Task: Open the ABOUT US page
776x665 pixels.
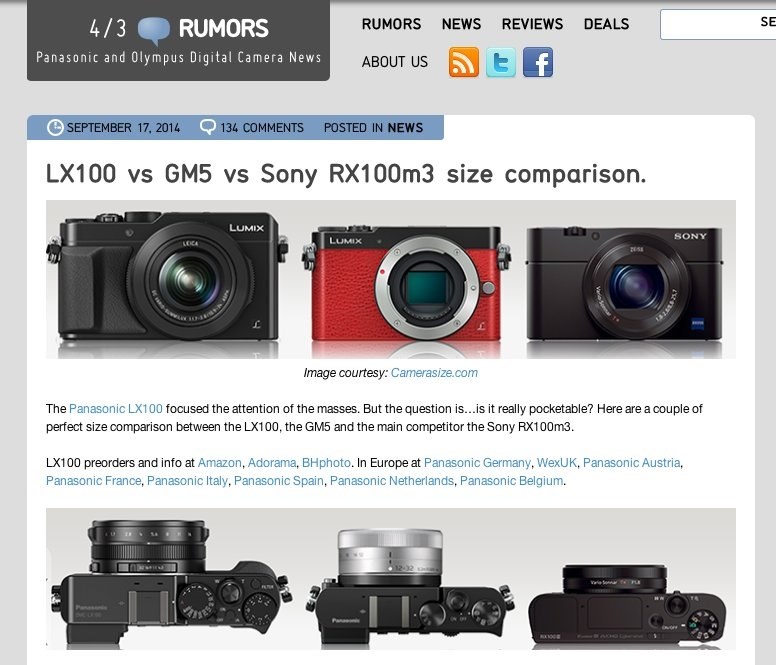Action: pos(394,62)
